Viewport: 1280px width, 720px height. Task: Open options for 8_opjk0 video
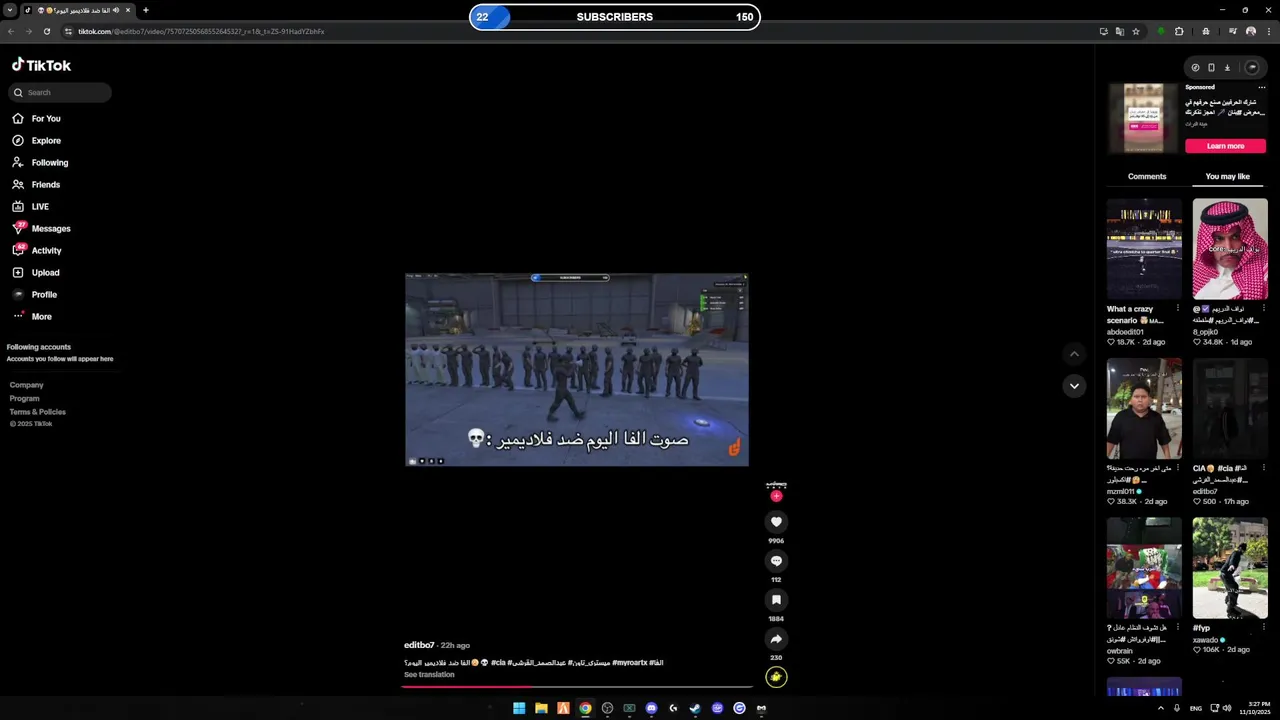pos(1263,309)
